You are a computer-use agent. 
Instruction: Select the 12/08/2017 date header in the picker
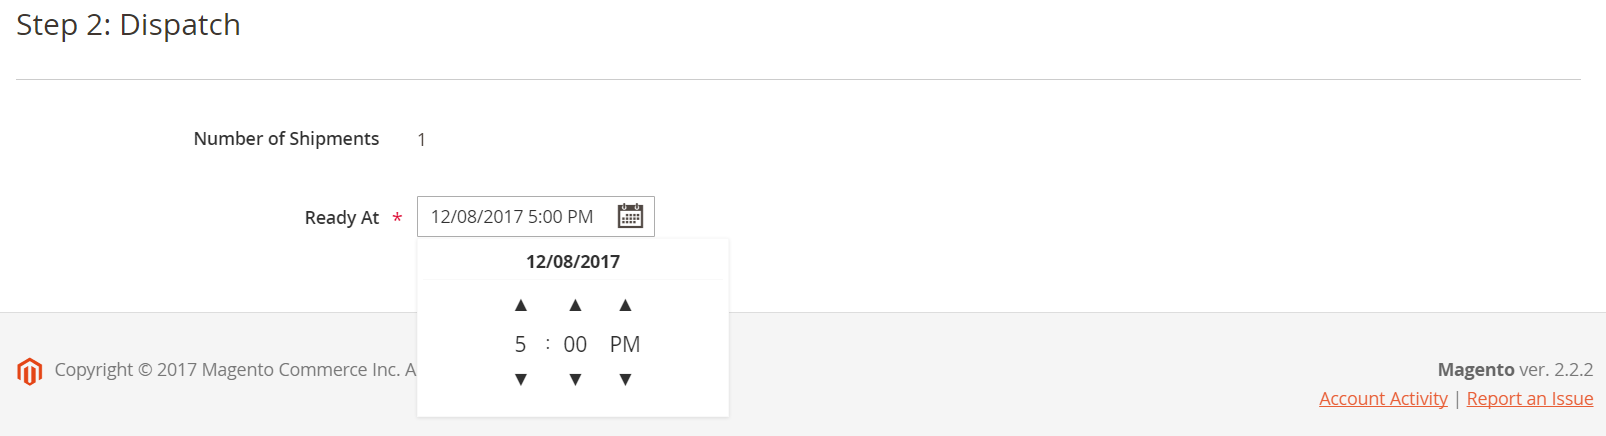[x=573, y=261]
